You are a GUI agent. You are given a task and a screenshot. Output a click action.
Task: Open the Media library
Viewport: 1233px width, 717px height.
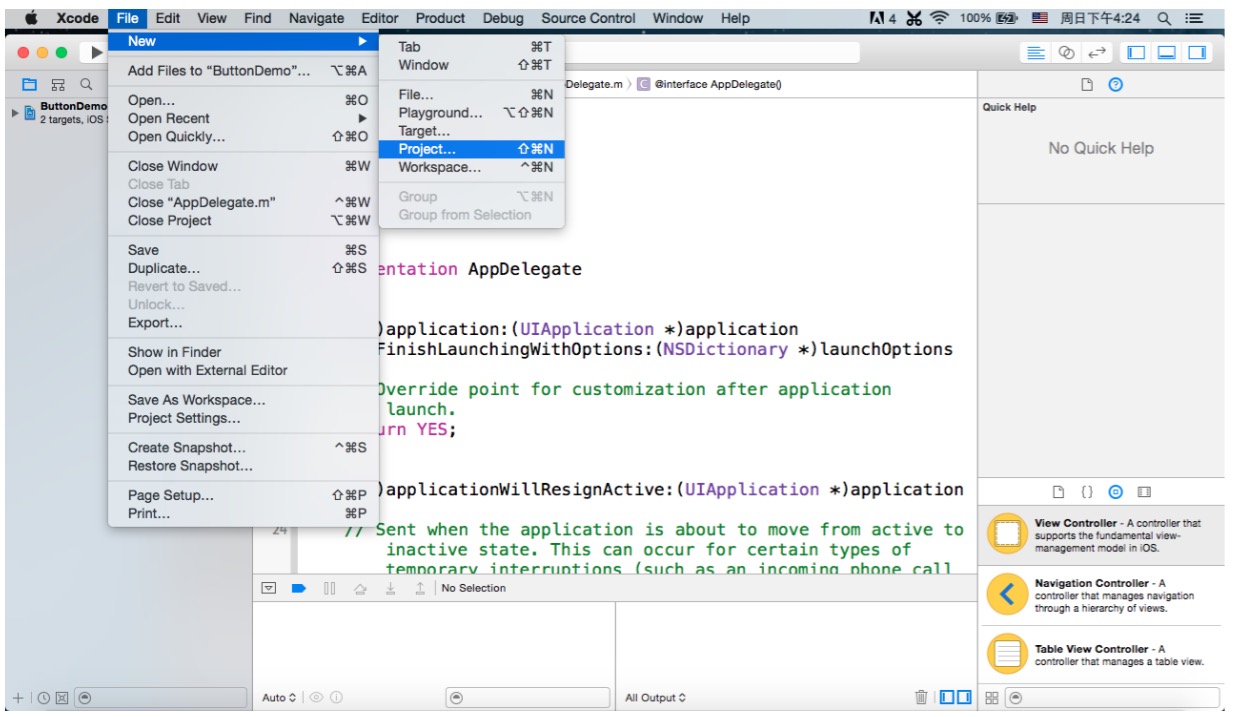[x=1145, y=492]
